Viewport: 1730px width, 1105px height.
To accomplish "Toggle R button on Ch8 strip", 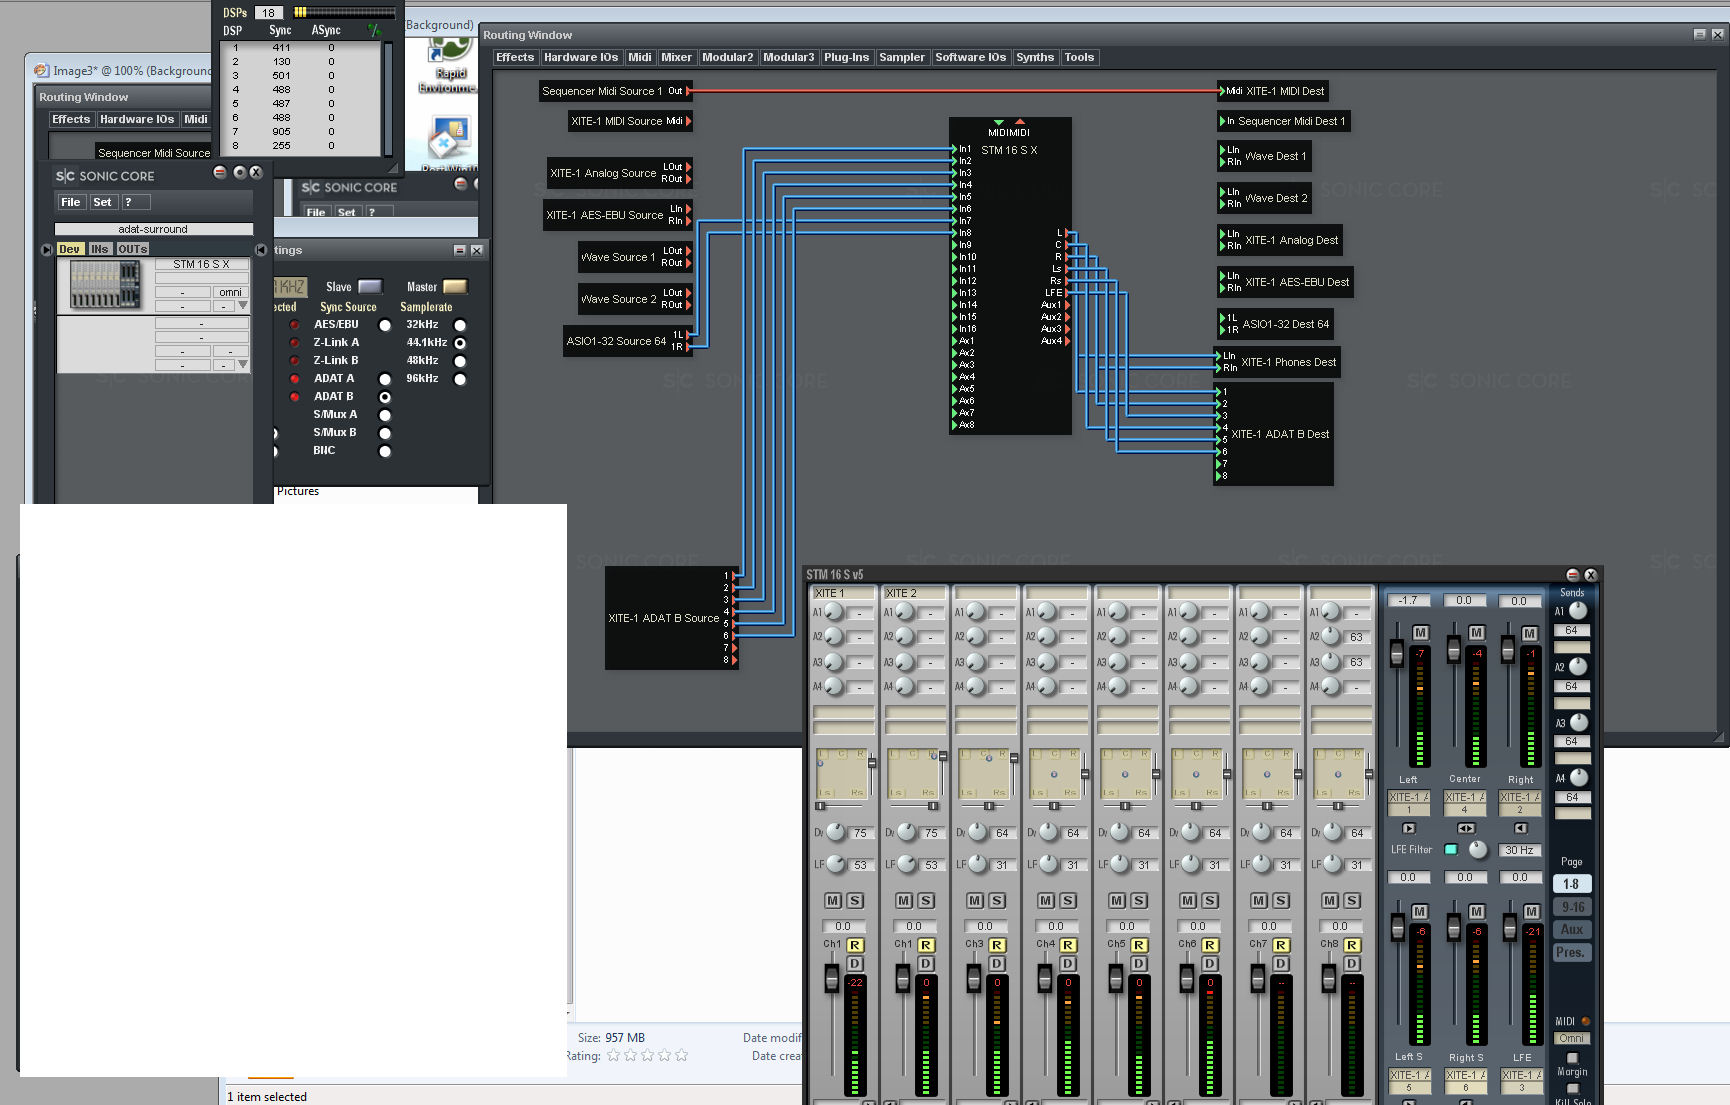I will [1352, 945].
